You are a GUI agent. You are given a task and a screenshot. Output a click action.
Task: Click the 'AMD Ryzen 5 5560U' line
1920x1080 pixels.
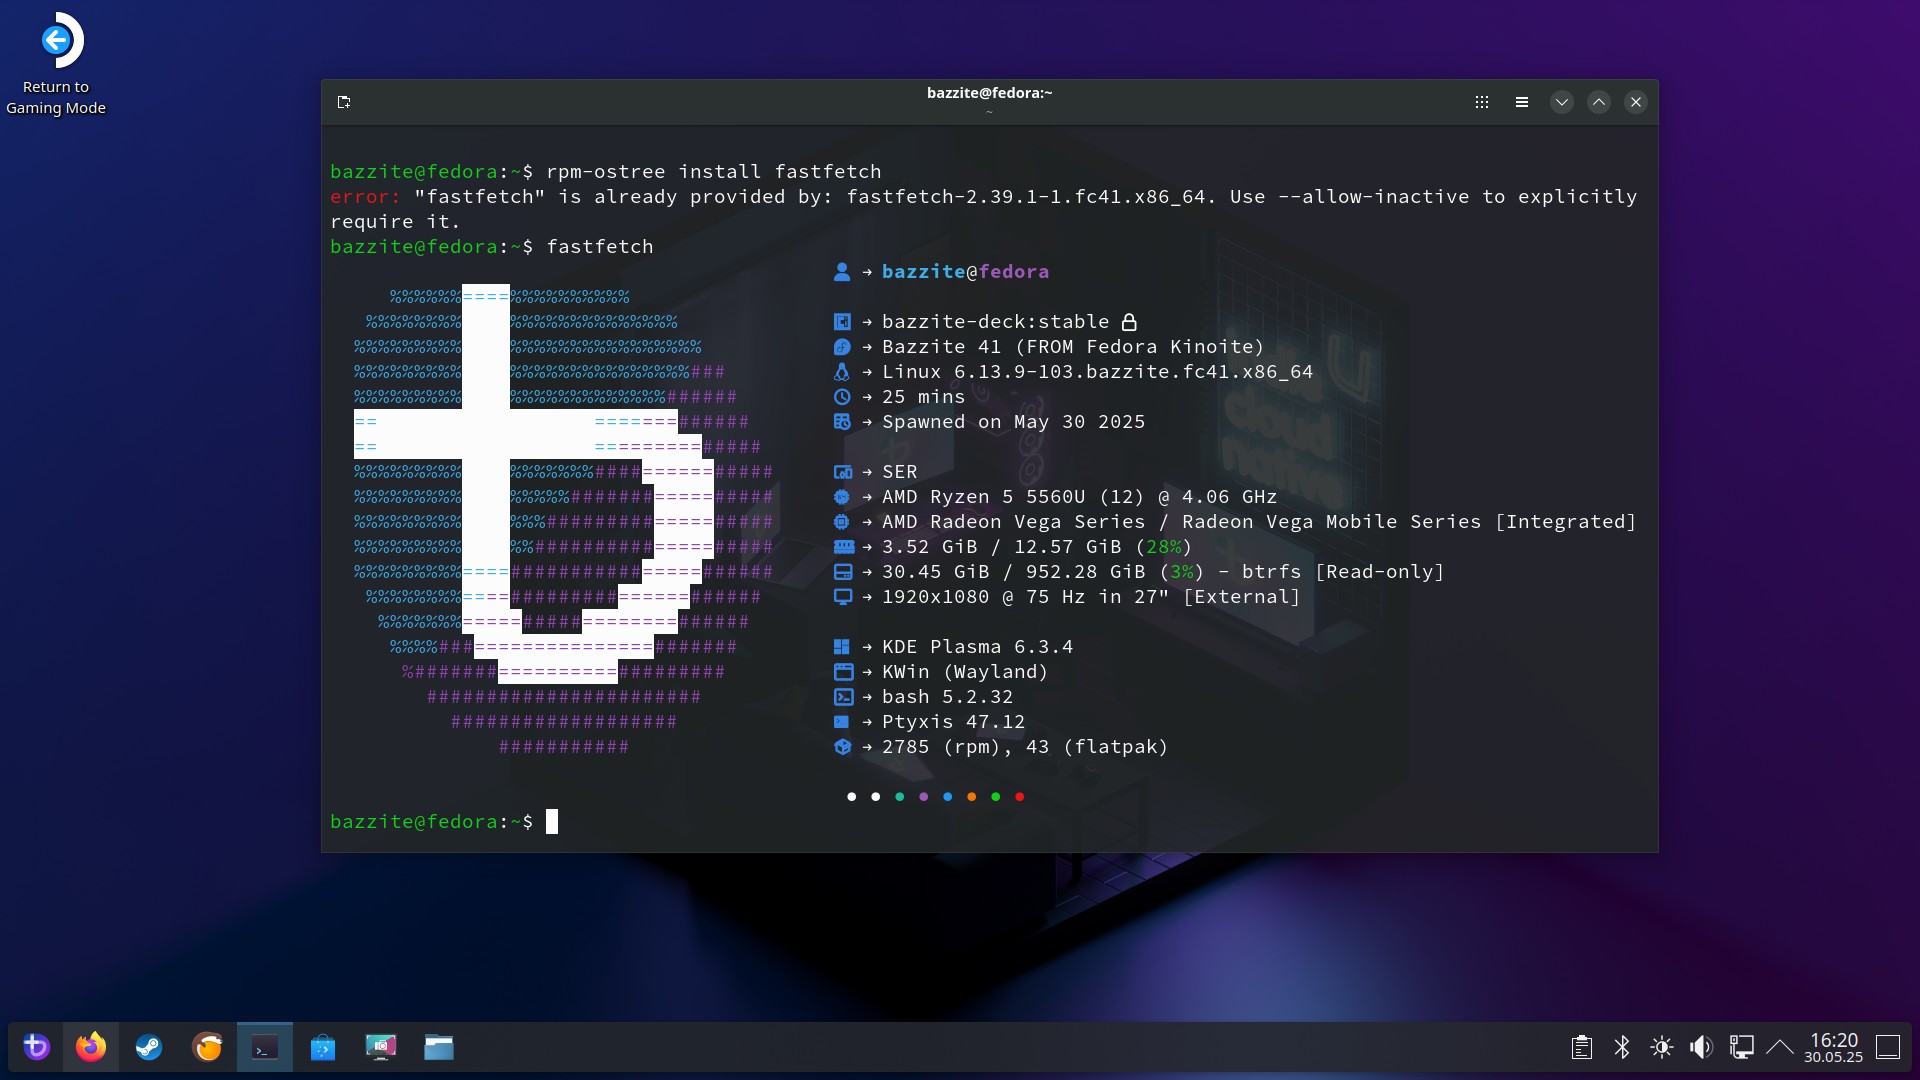[1079, 497]
